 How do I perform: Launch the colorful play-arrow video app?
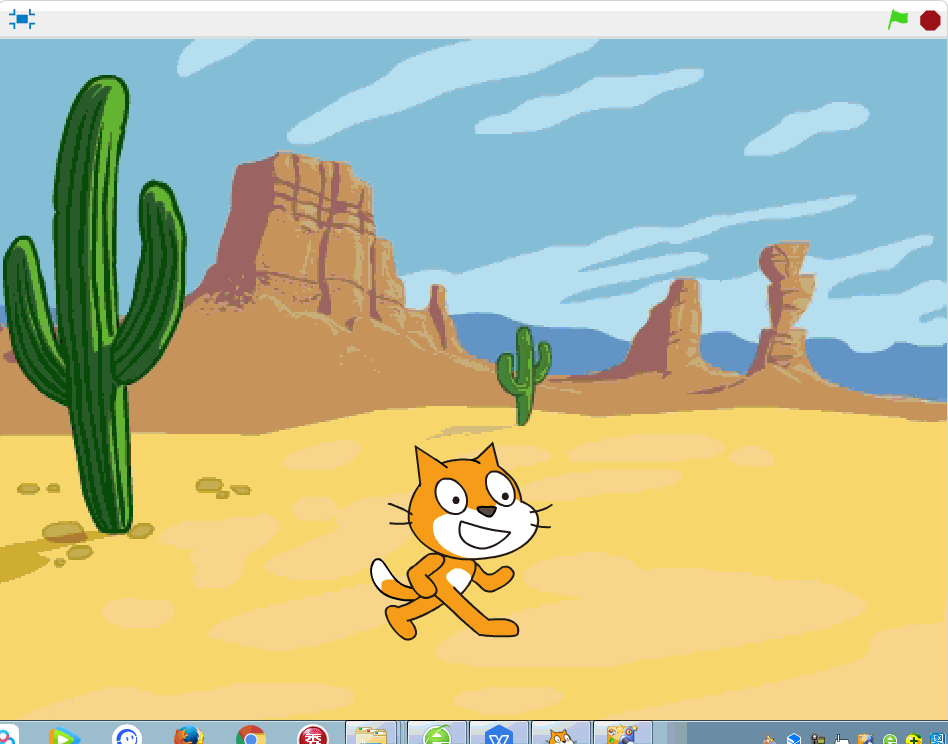tap(63, 736)
